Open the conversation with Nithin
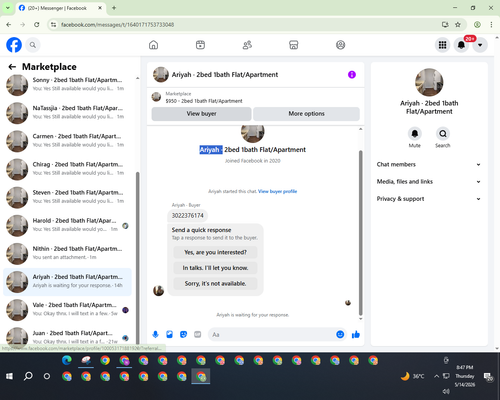This screenshot has height=400, width=500. point(67,253)
